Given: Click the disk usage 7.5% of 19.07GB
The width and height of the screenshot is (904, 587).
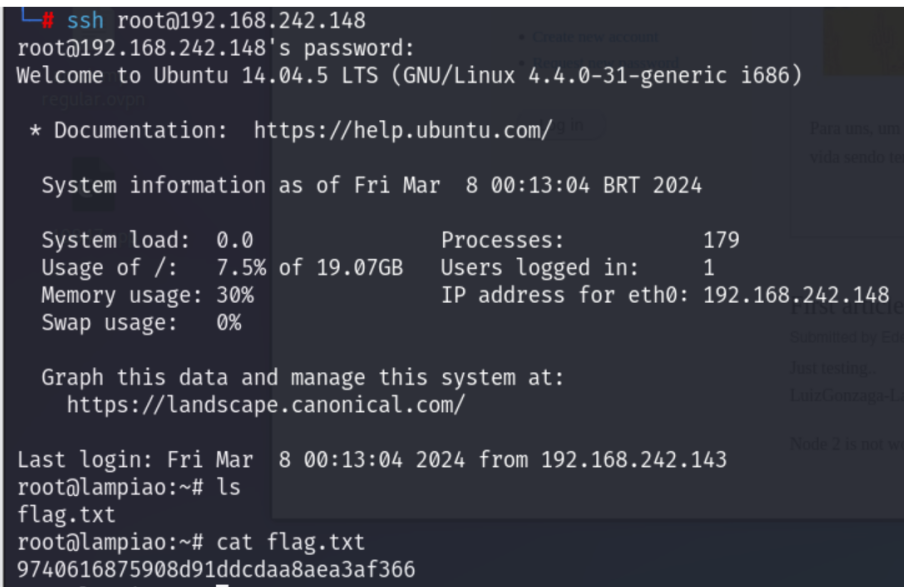Looking at the screenshot, I should 308,268.
